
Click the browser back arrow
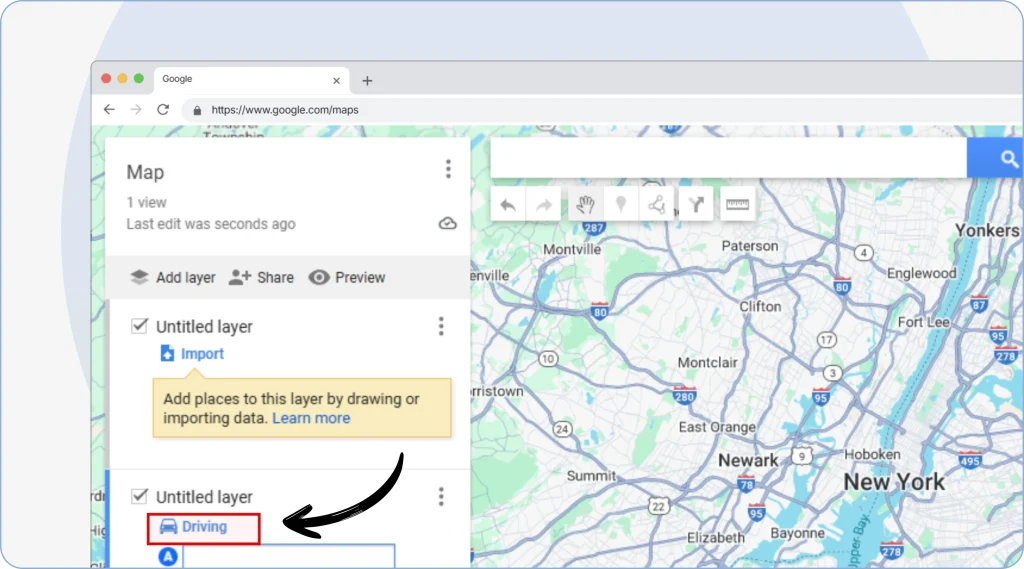click(109, 110)
